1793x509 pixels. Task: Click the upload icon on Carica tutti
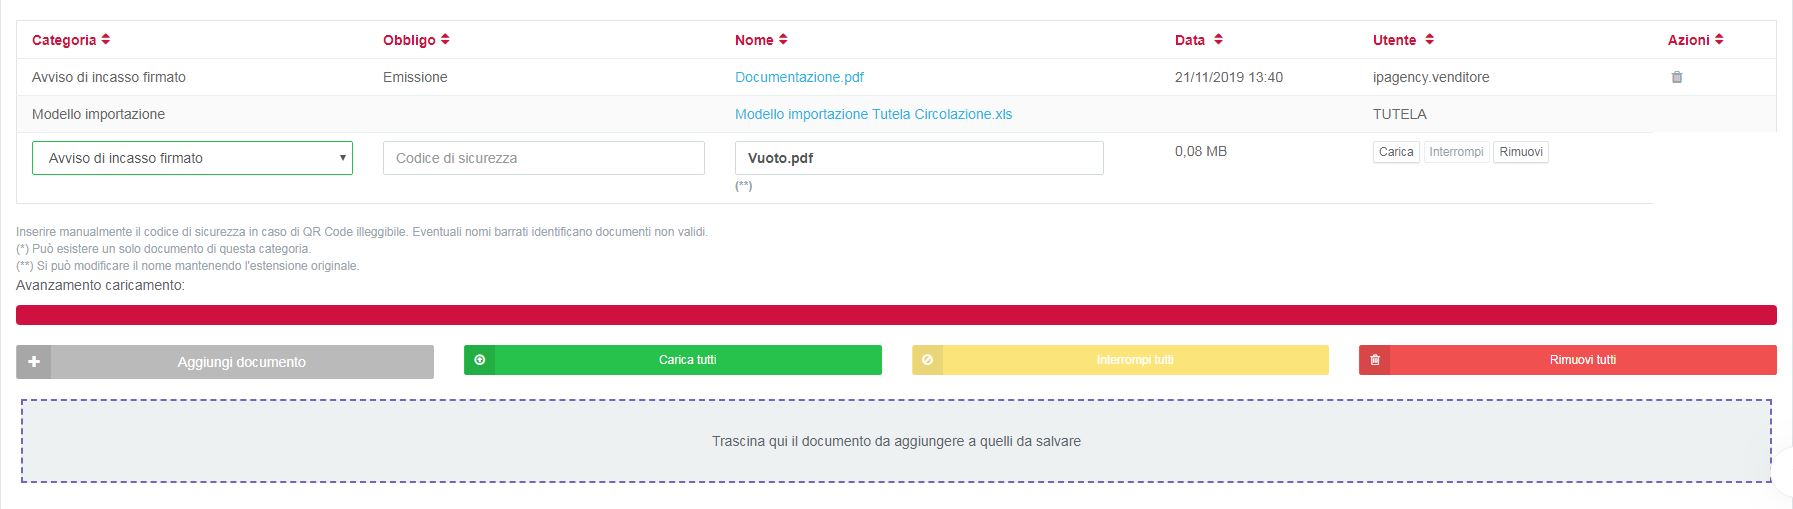[x=480, y=360]
